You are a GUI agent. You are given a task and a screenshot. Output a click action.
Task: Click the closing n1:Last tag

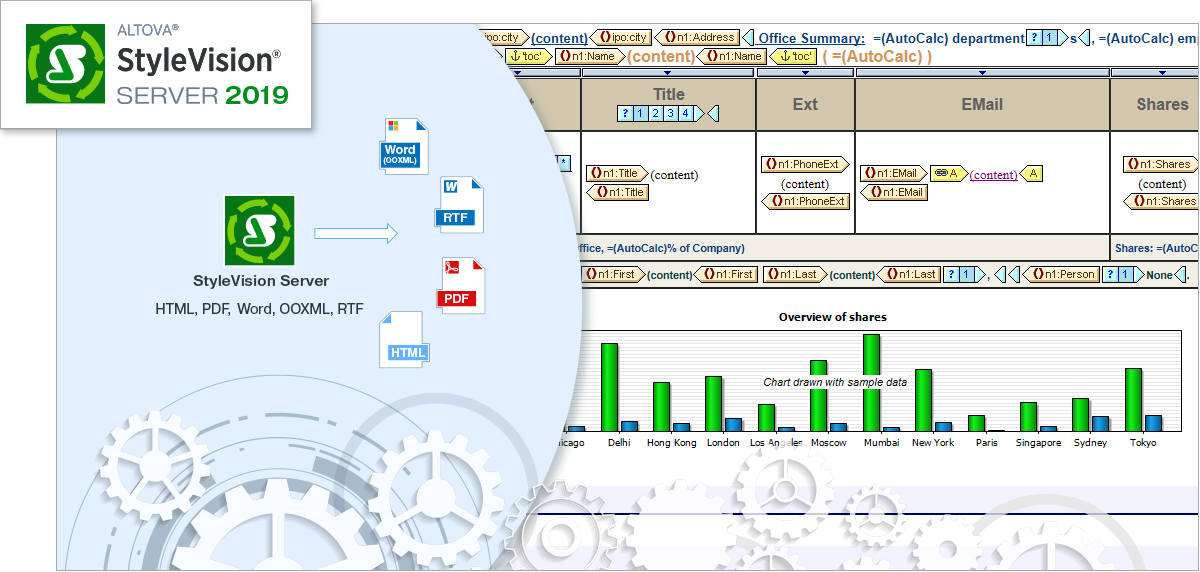tap(908, 274)
